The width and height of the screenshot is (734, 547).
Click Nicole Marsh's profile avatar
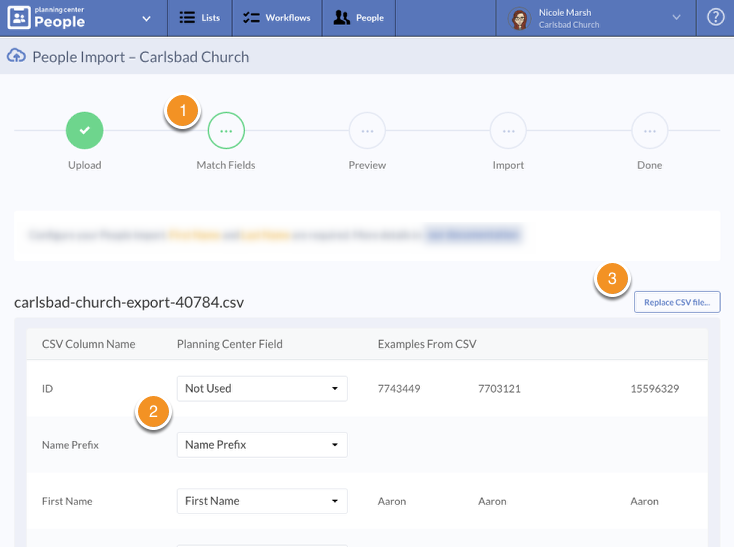tap(519, 19)
